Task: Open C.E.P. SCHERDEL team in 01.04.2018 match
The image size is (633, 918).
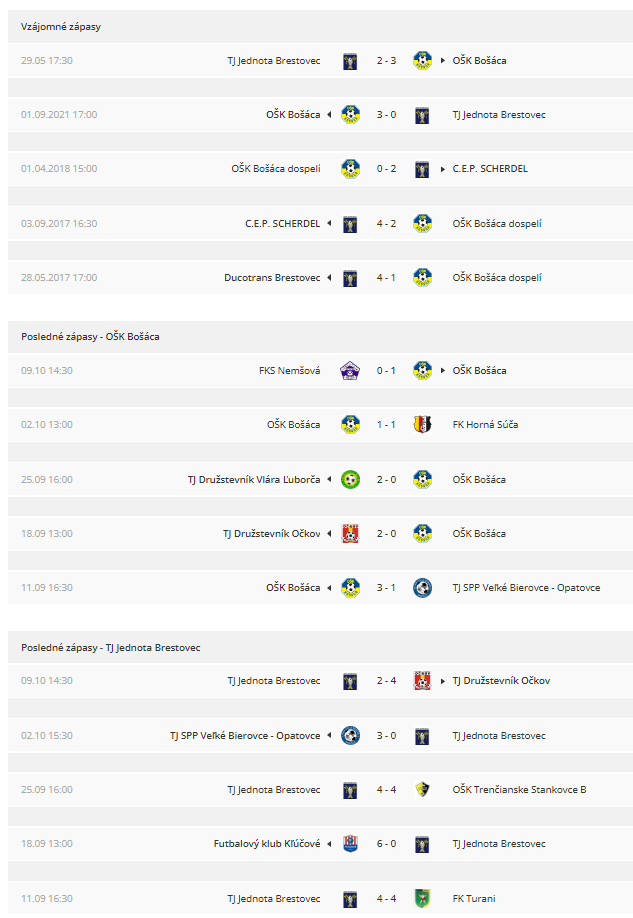Action: pos(490,169)
